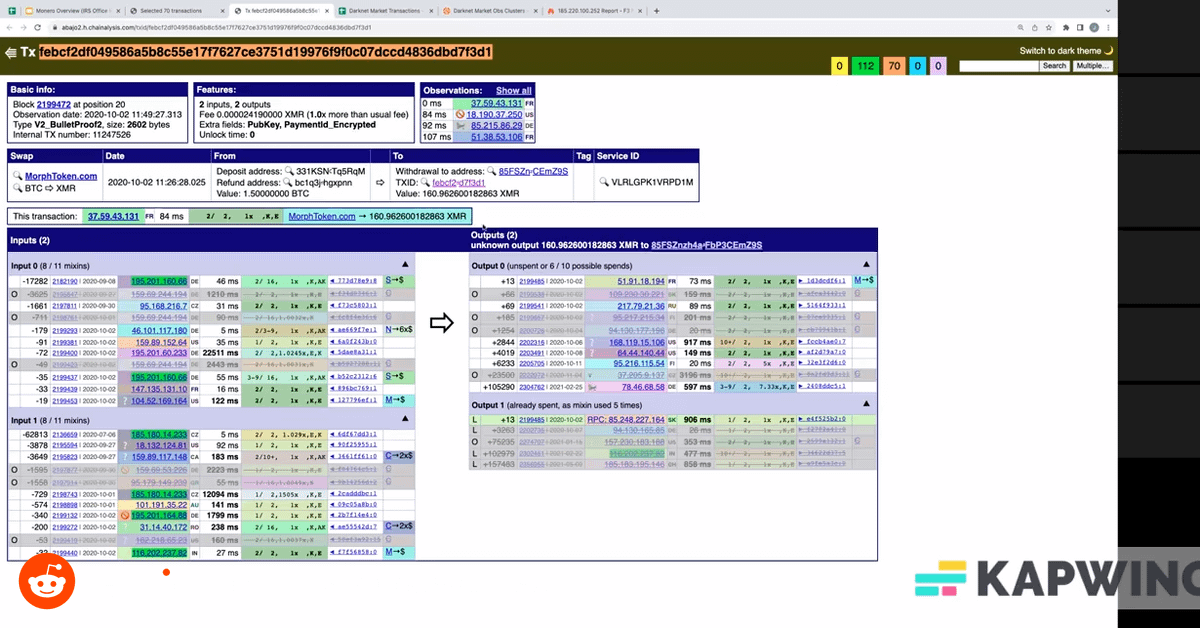
Task: Toggle the green 112 counter filter box
Action: pyautogui.click(x=866, y=67)
